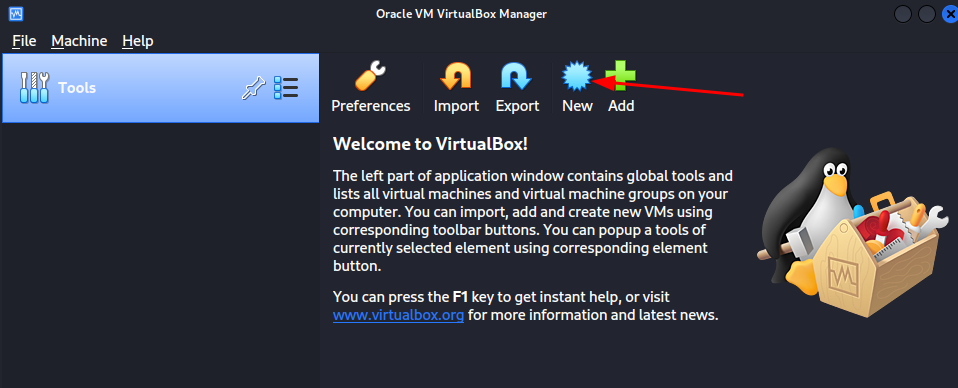Visit the www.virtualbox.org link

click(x=398, y=316)
